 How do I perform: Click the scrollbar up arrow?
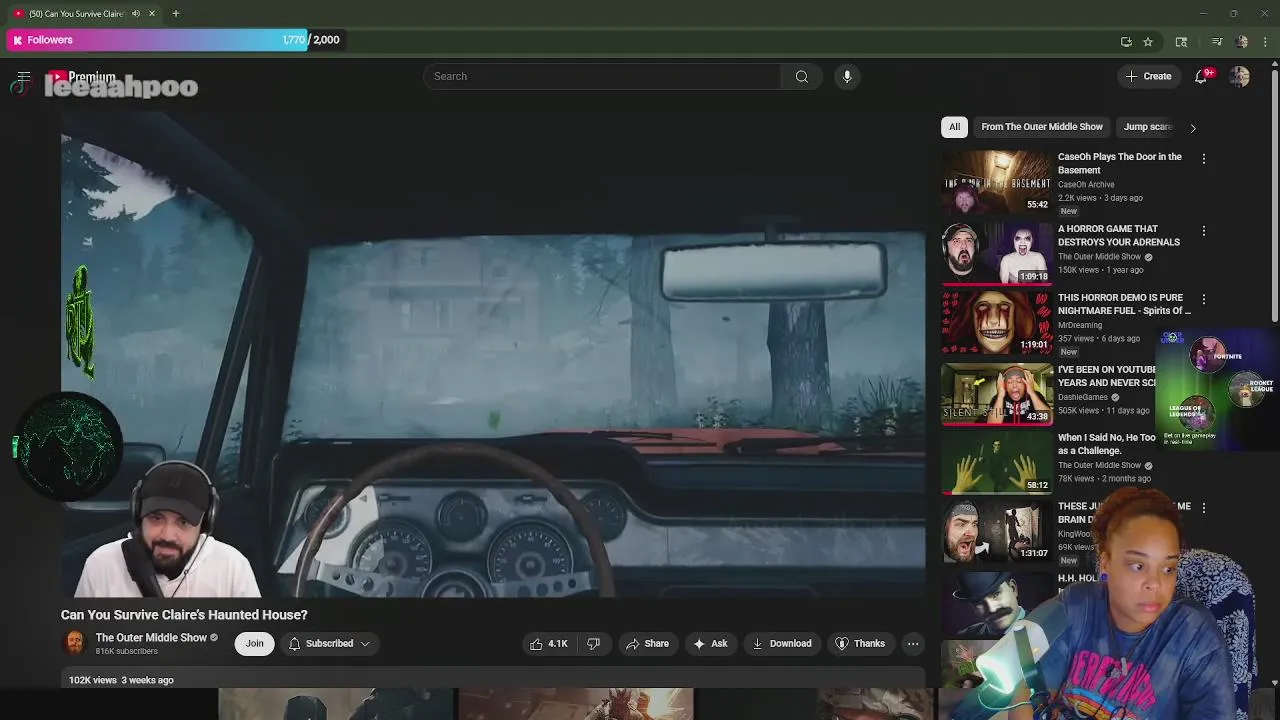click(x=1274, y=65)
